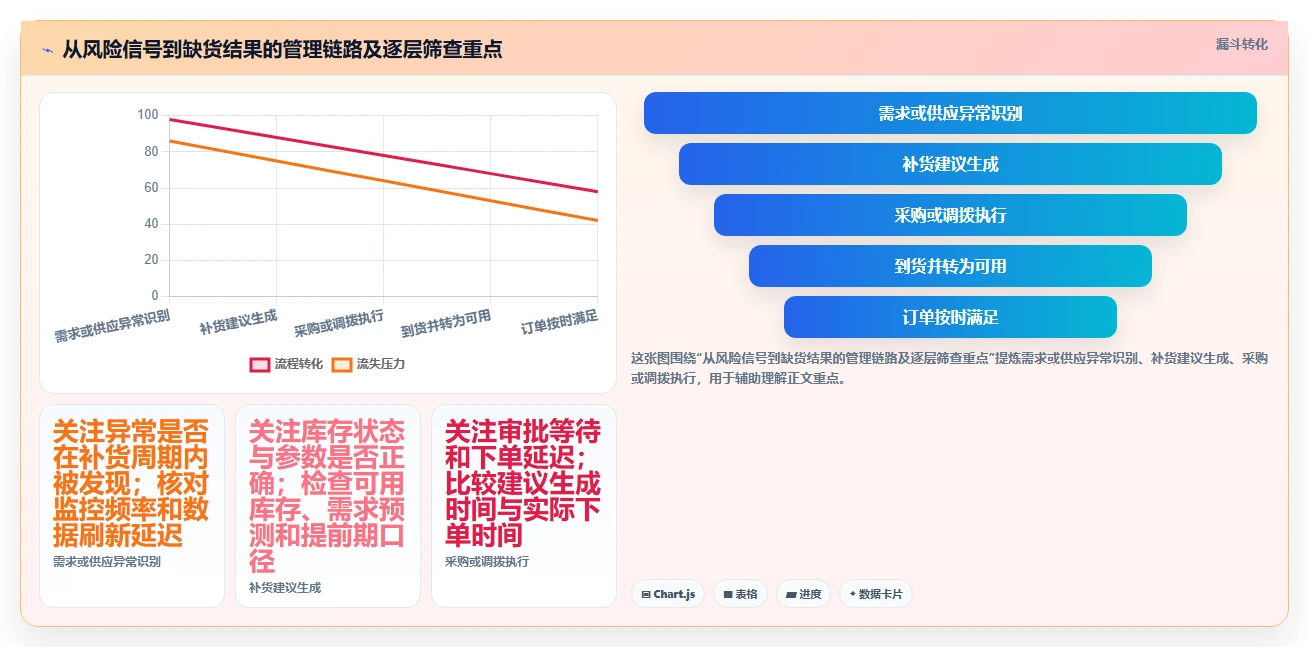This screenshot has height=647, width=1309.
Task: Click the 进度 tag chip
Action: [x=803, y=594]
